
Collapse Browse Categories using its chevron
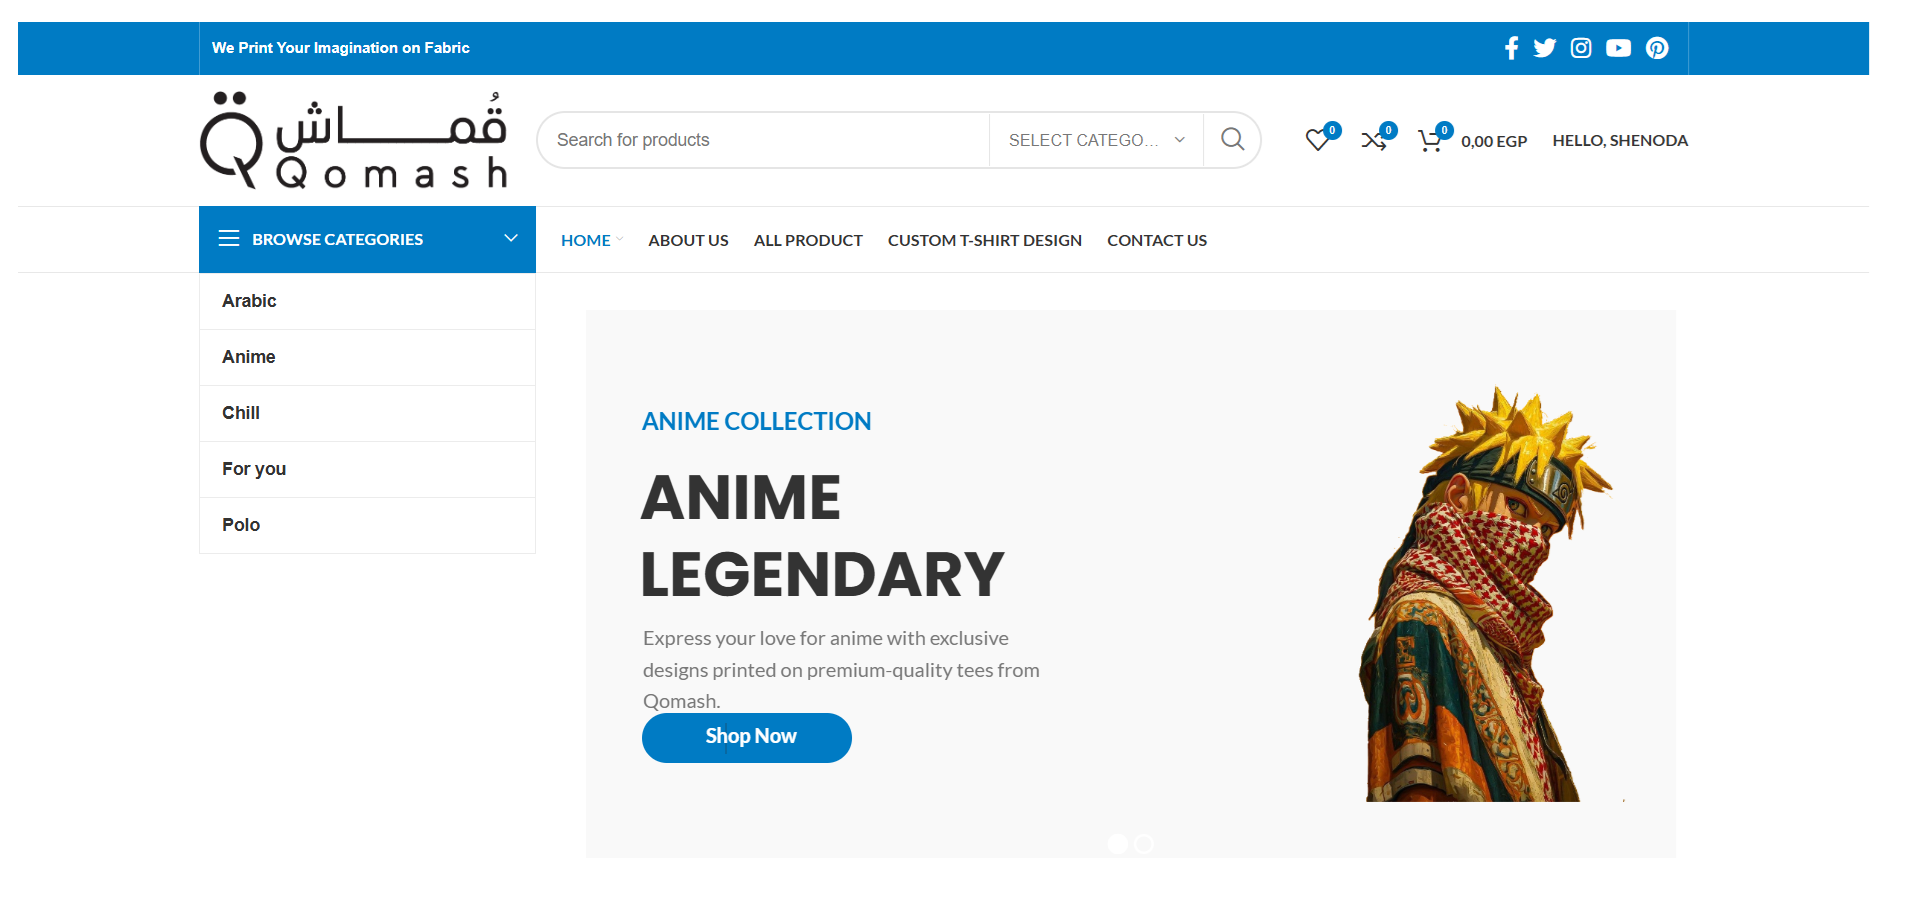point(511,238)
